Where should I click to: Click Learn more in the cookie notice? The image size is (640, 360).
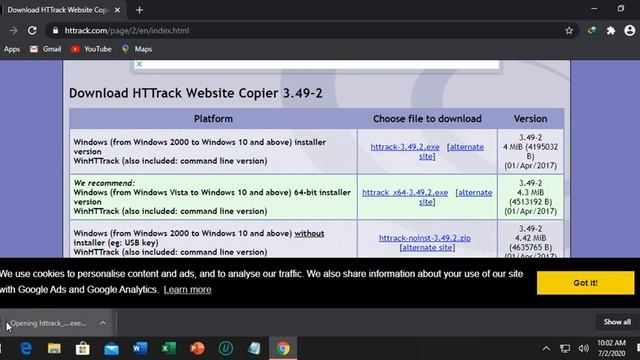pos(187,290)
